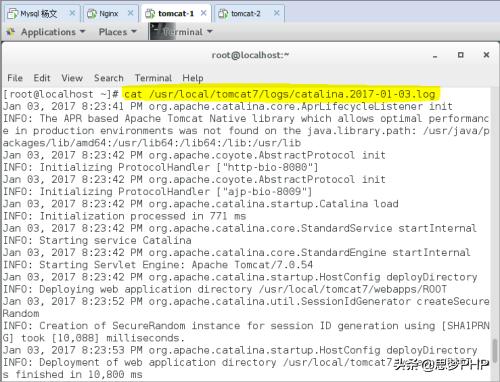500x382 pixels.
Task: Minimize the root@localhost terminal window
Action: [435, 56]
